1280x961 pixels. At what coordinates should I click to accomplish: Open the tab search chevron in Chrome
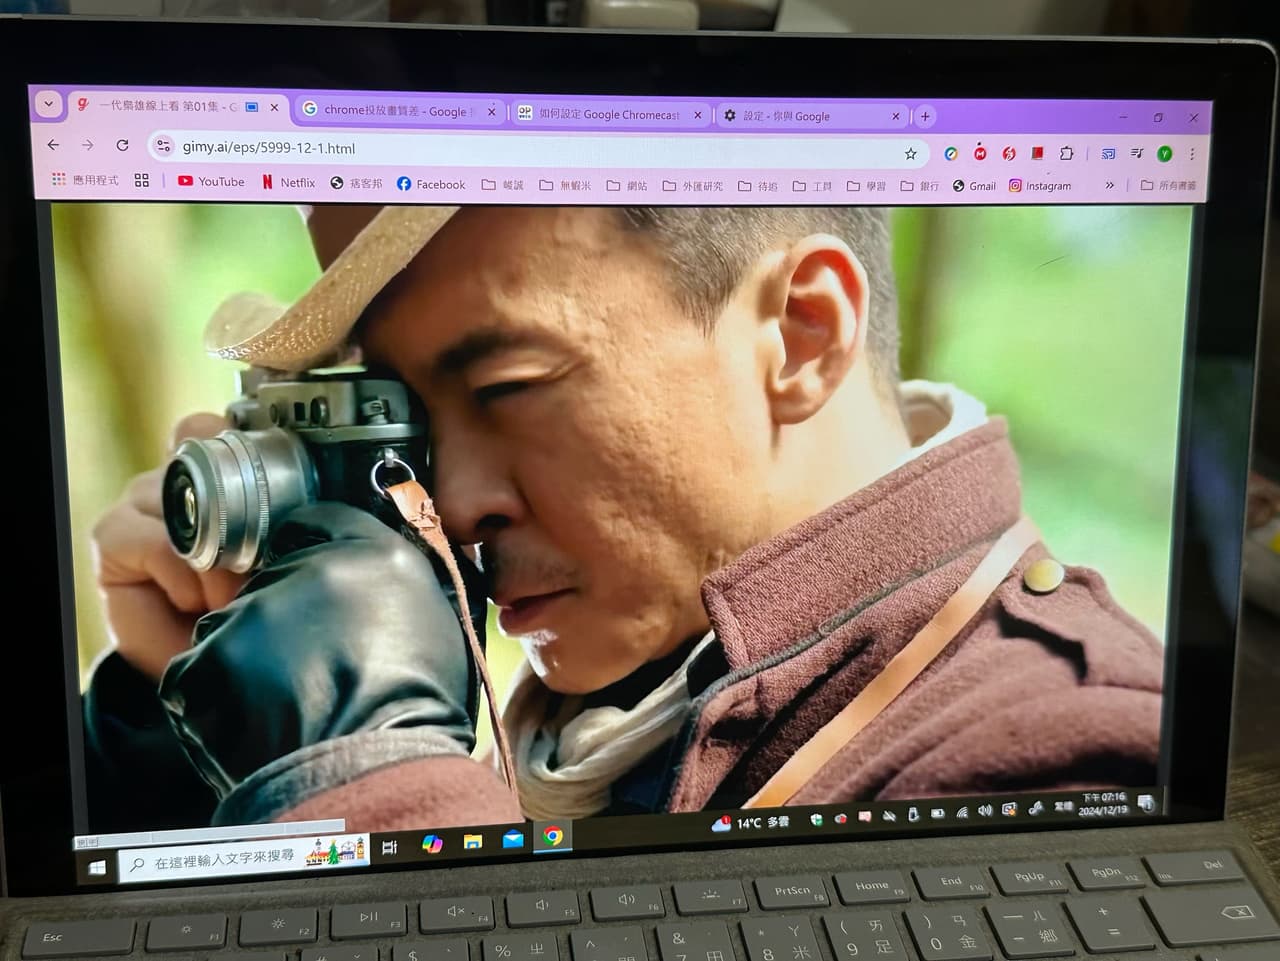coord(48,103)
